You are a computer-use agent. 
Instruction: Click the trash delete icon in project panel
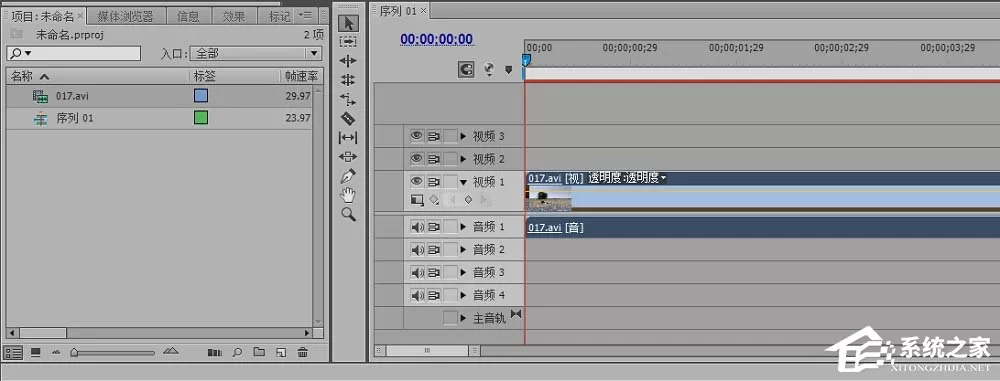(x=304, y=352)
